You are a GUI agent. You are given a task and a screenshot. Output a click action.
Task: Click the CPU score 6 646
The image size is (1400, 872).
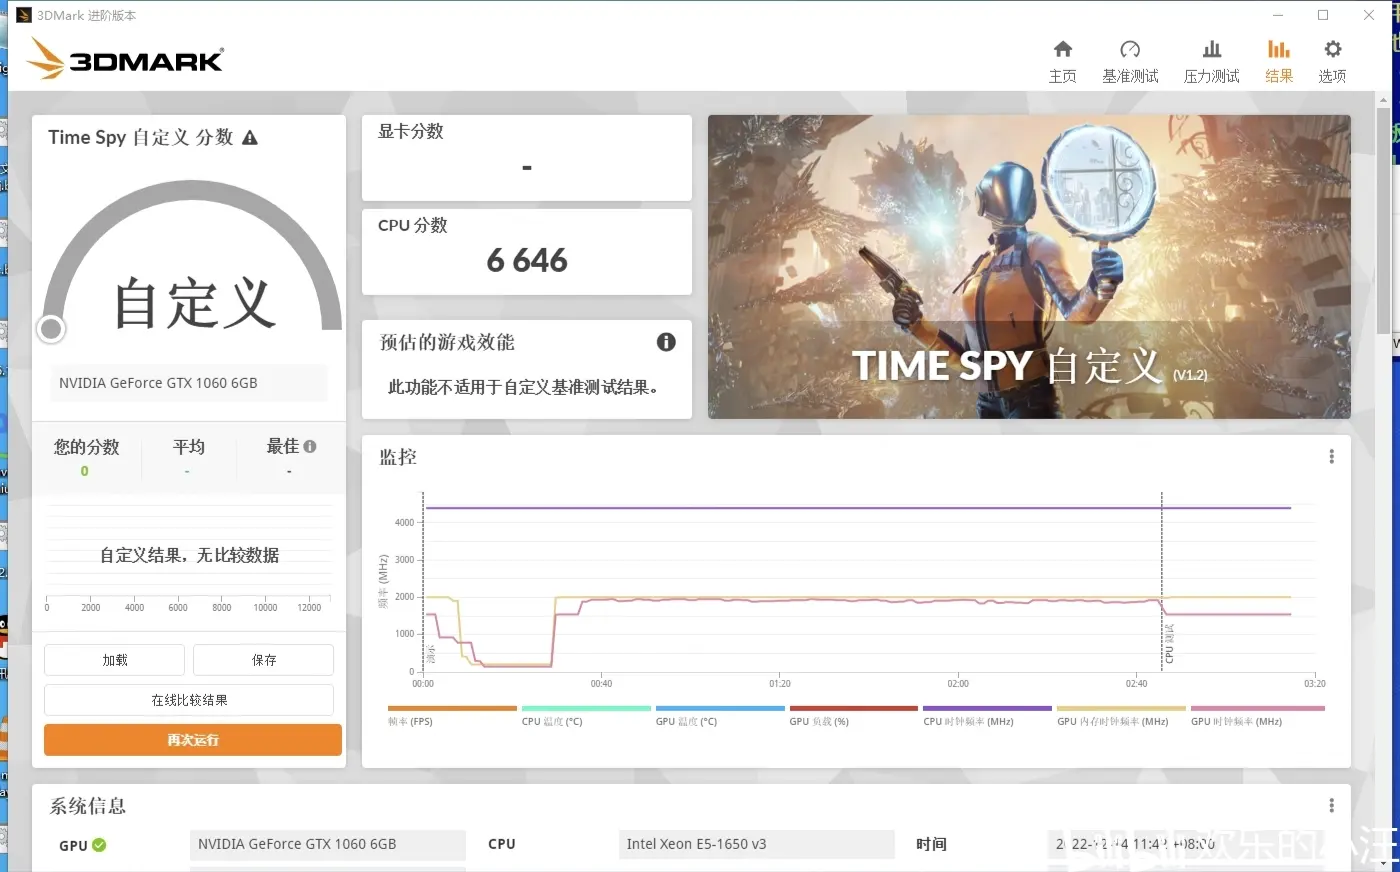[527, 261]
